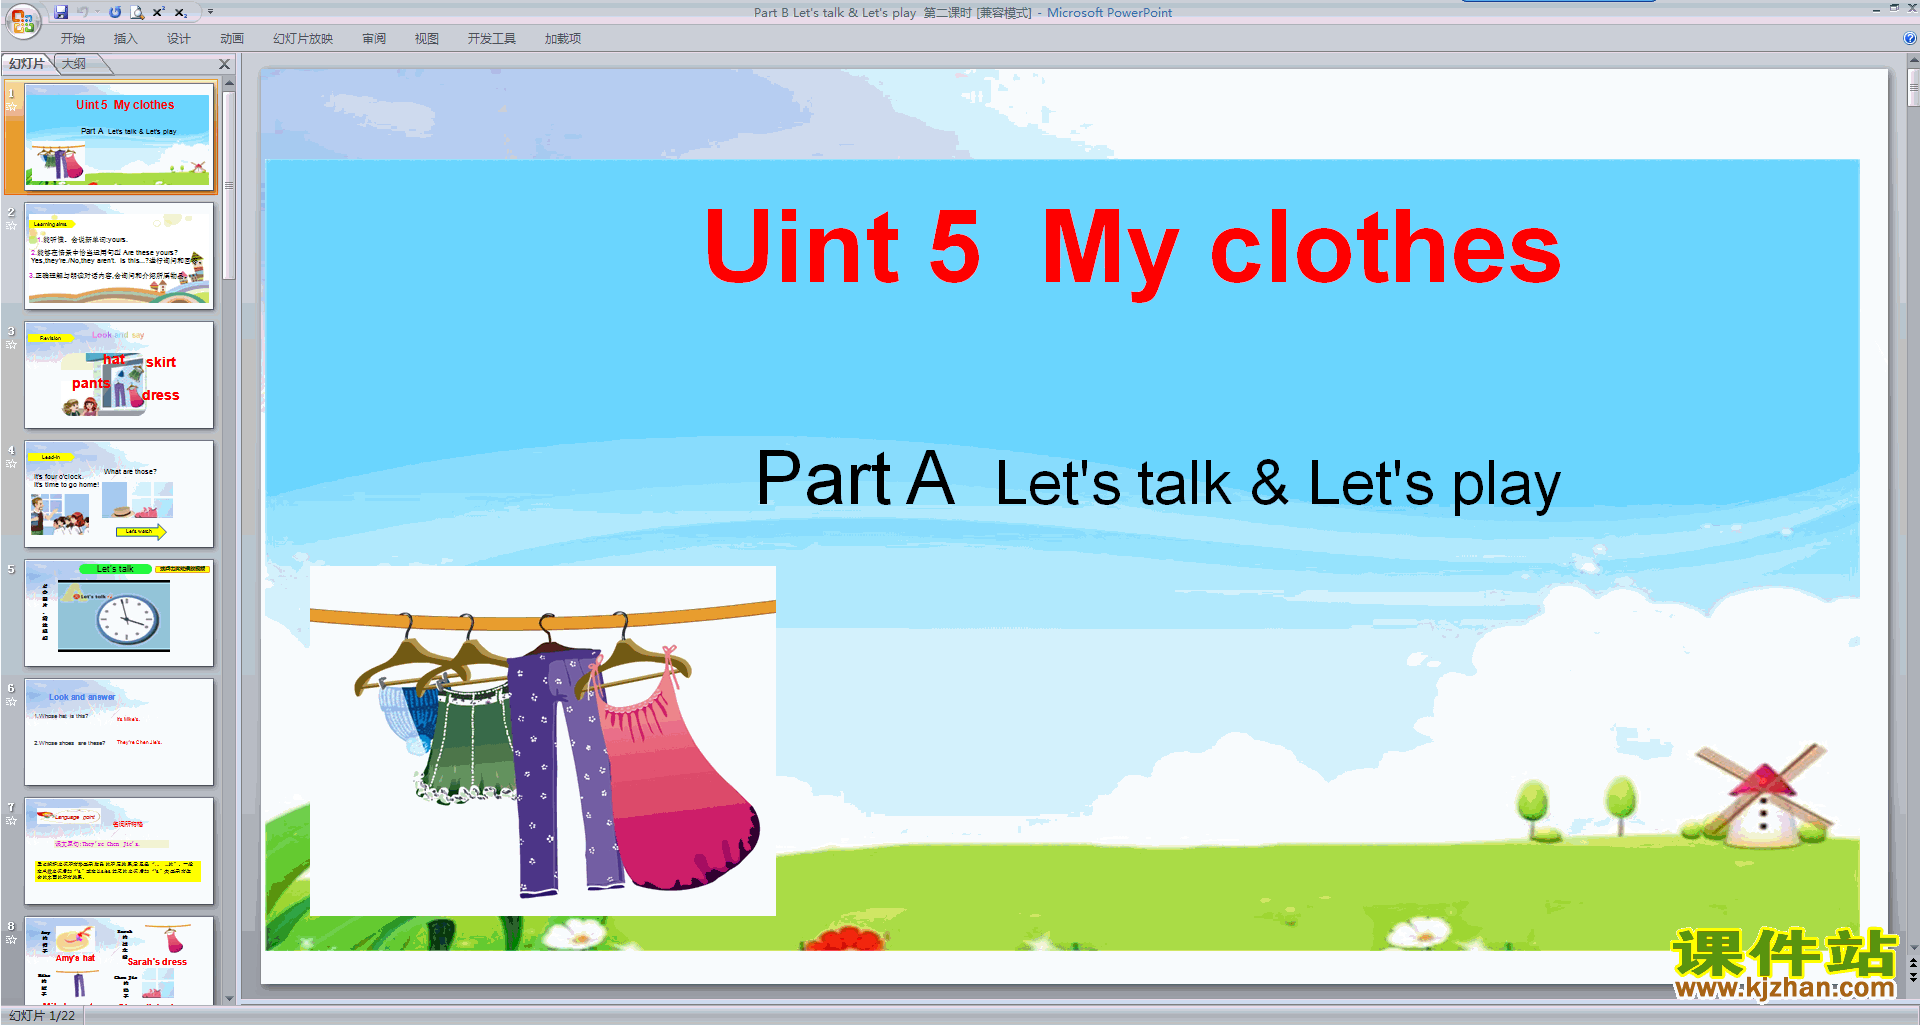Expand Customize Quick Access Toolbar dropdown
The height and width of the screenshot is (1025, 1920).
(x=210, y=12)
